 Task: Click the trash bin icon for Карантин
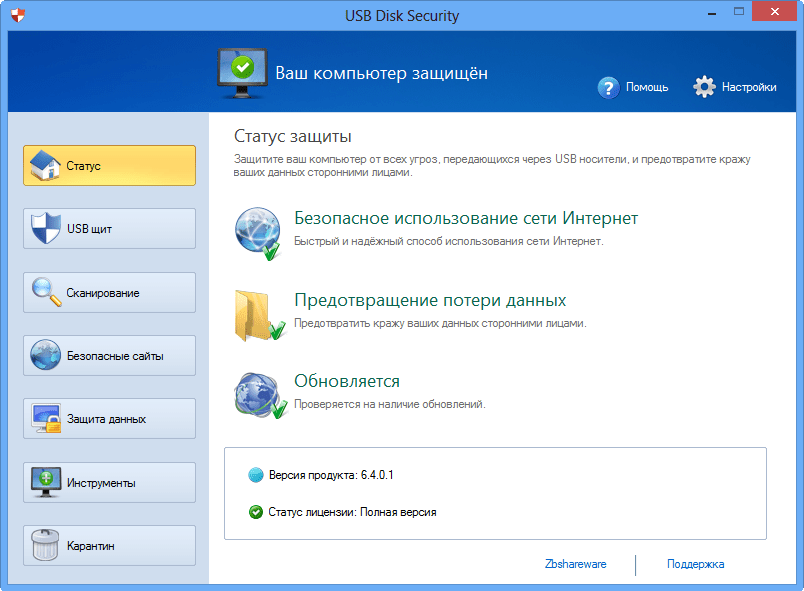tap(46, 546)
